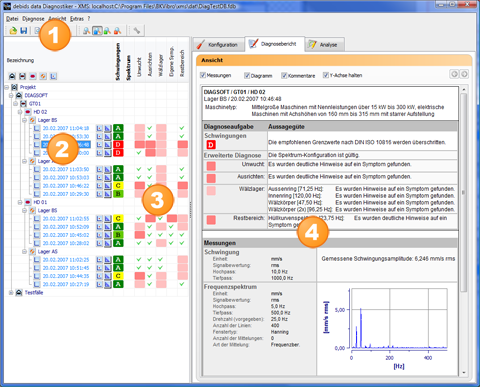The height and width of the screenshot is (387, 480).
Task: Click the save disk toolbar icon
Action: (x=24, y=31)
